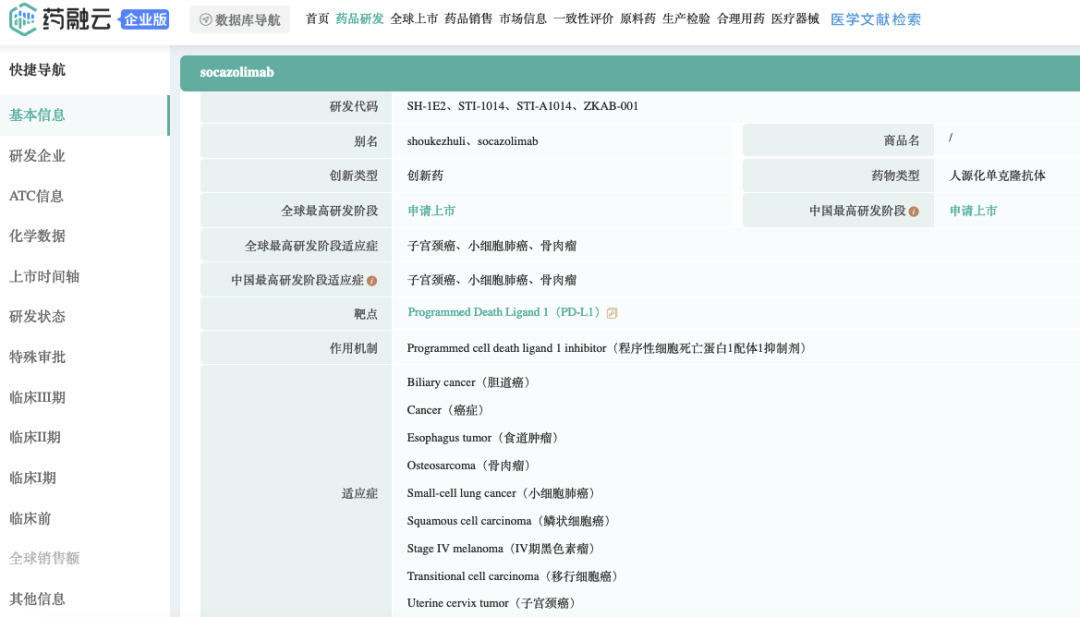
Task: Select the code text SH-1E2、STI-1014
Action: tap(456, 106)
